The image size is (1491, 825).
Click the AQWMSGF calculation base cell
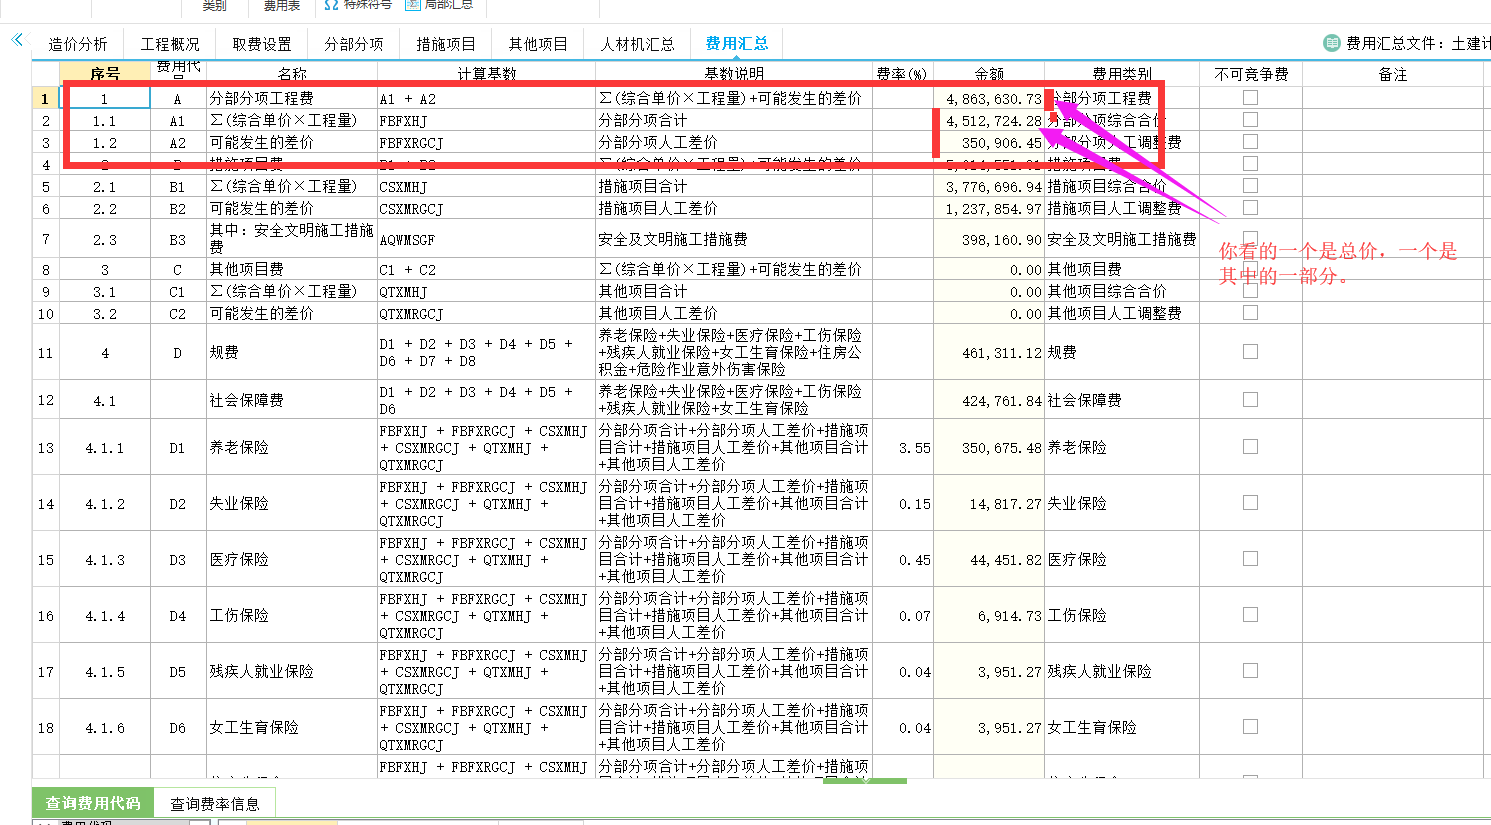[486, 240]
